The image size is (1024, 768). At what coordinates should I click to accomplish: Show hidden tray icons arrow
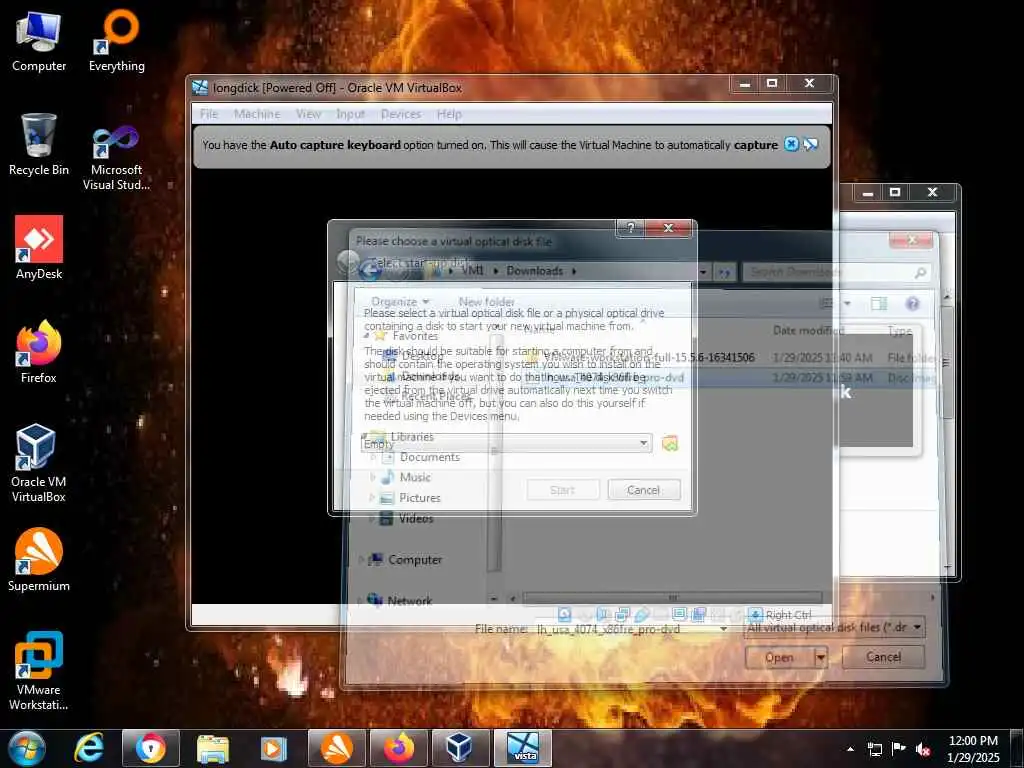[x=850, y=749]
